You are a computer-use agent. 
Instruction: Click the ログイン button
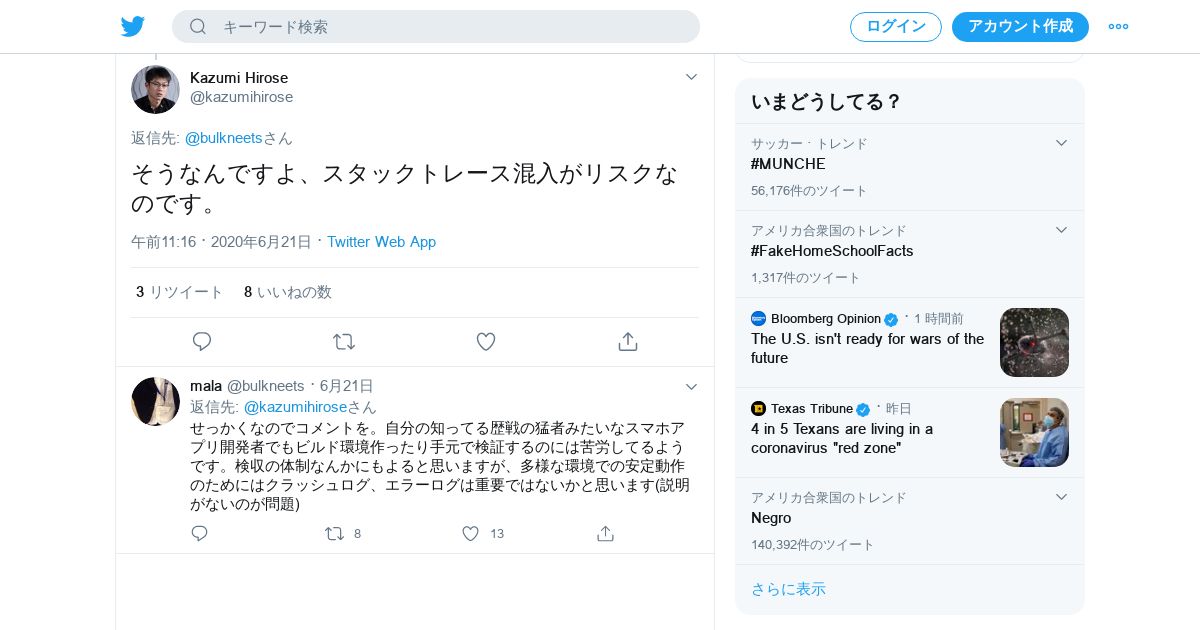[895, 26]
